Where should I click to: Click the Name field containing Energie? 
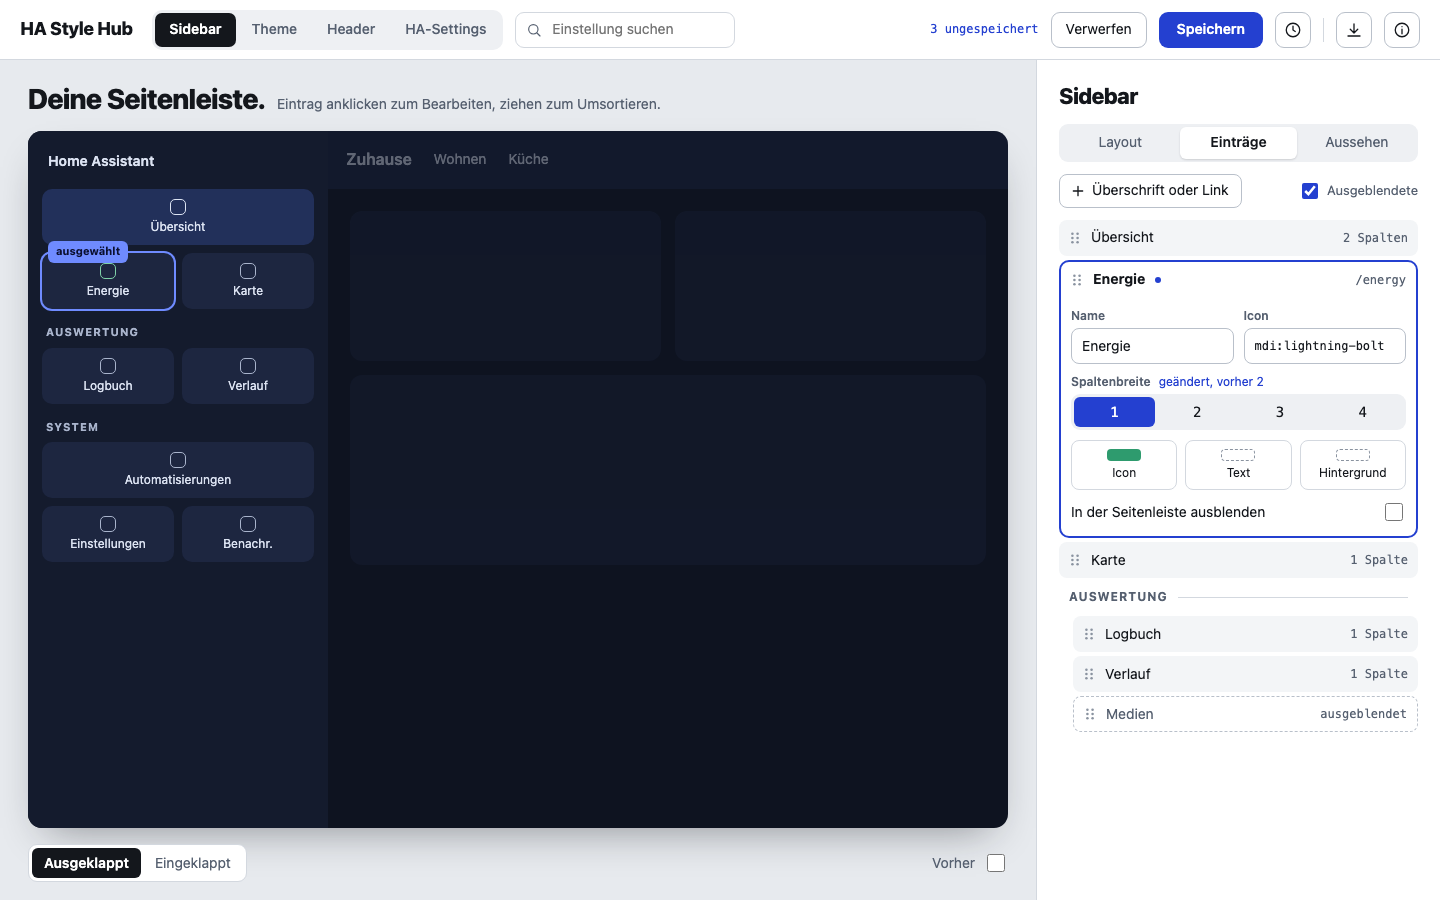click(x=1152, y=346)
